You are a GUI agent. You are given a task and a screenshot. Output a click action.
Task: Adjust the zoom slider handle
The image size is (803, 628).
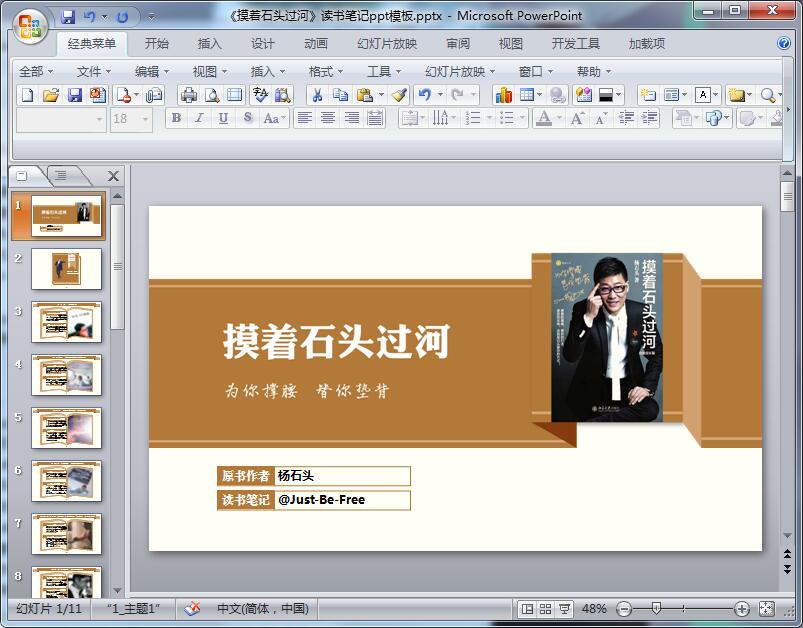[656, 609]
